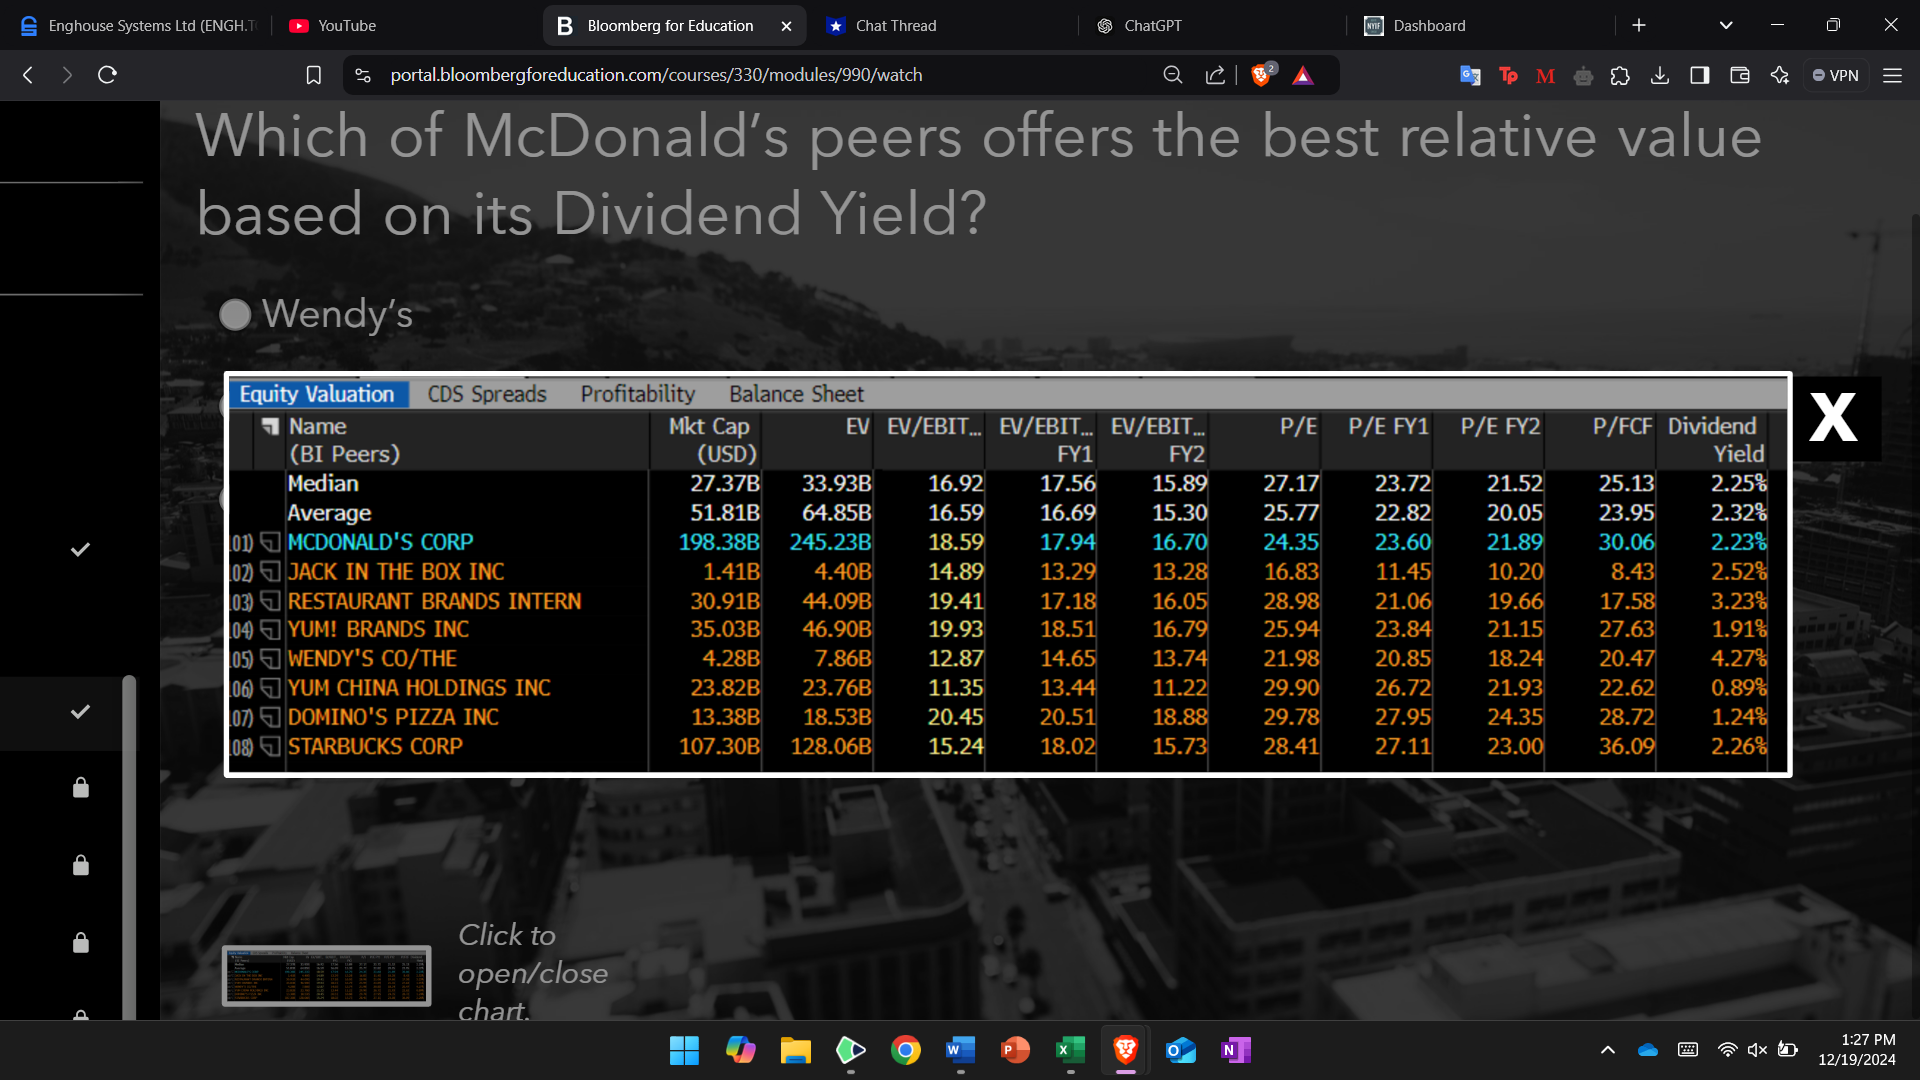The height and width of the screenshot is (1080, 1920).
Task: Switch to the Balance Sheet tab
Action: coord(796,394)
